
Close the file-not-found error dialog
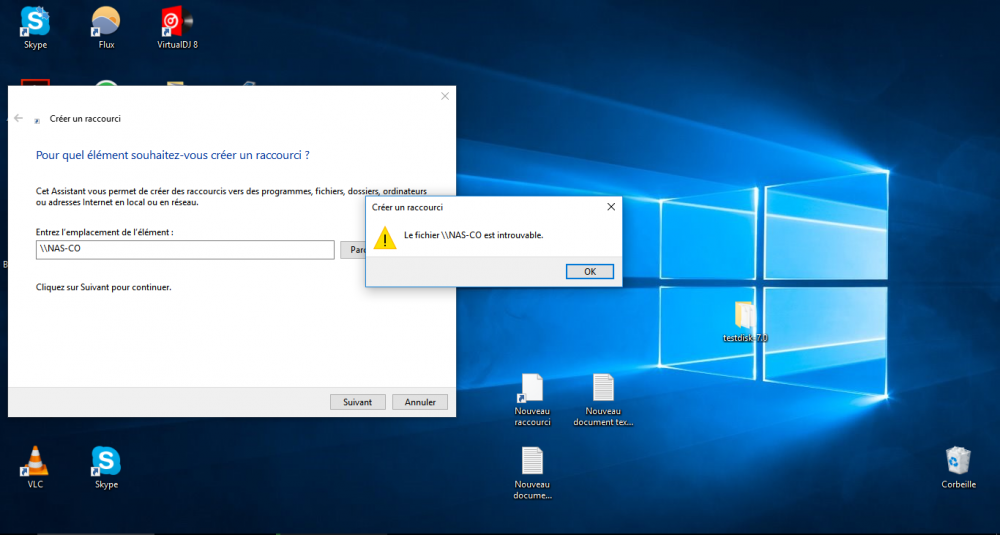tap(610, 207)
